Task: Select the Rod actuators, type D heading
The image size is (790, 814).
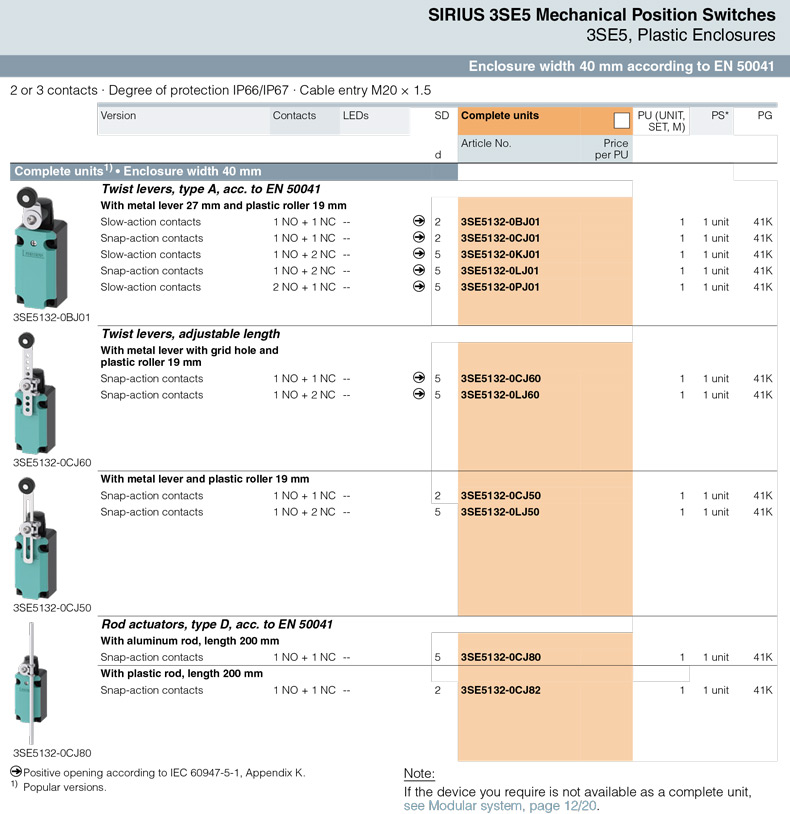Action: [217, 624]
